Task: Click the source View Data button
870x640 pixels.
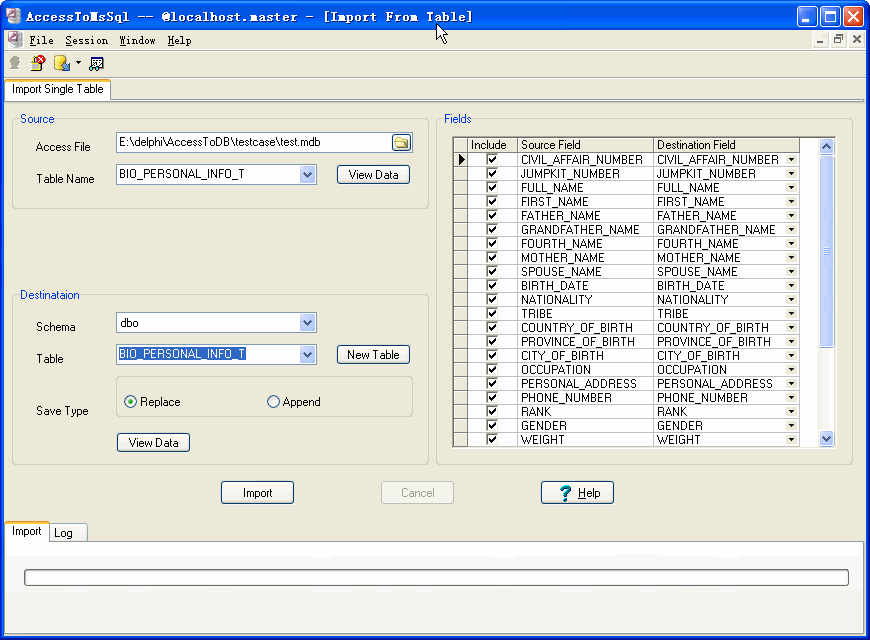Action: 373,175
